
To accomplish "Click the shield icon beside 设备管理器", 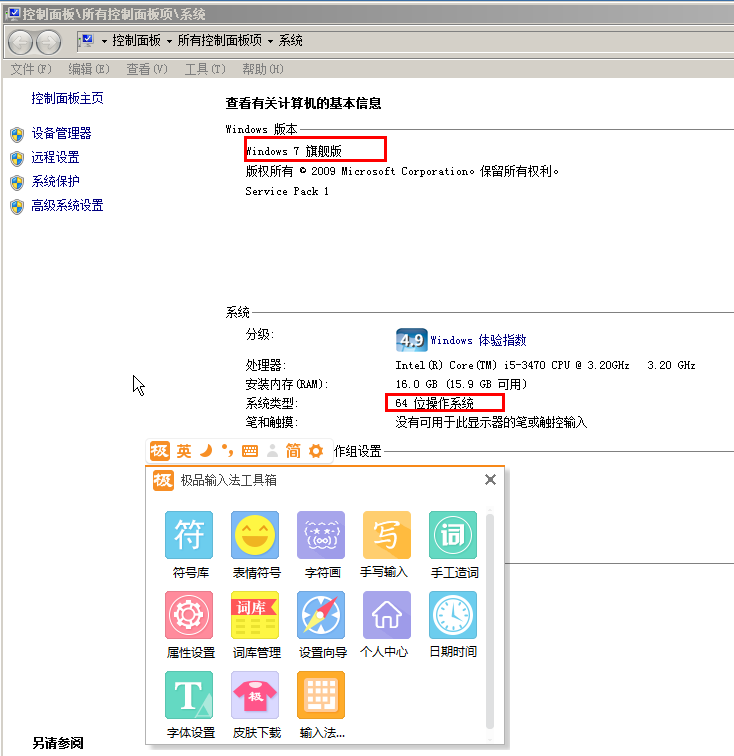I will 17,135.
